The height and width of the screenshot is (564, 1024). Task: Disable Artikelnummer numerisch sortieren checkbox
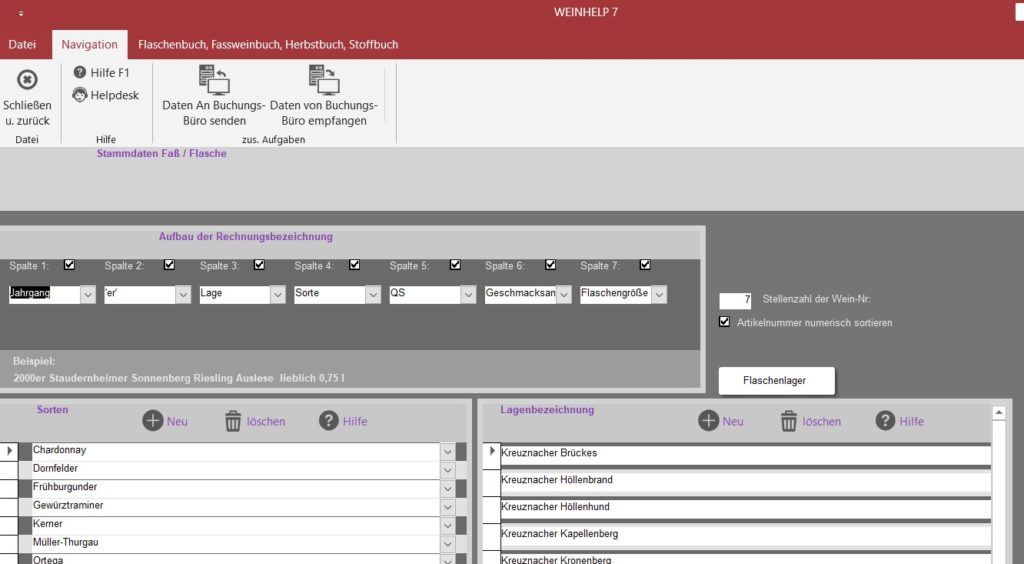click(725, 322)
